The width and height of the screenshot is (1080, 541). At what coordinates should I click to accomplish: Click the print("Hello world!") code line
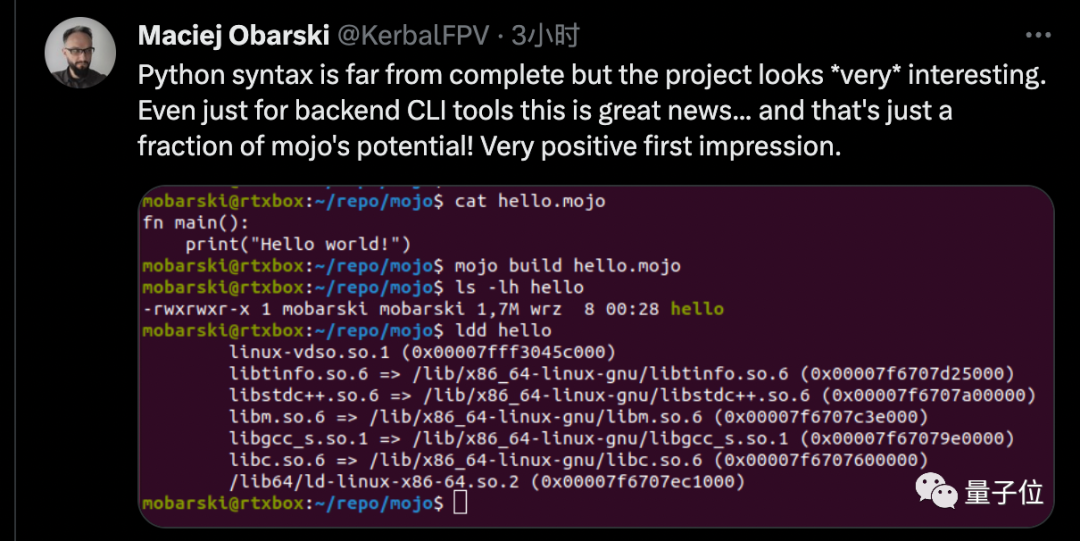298,244
